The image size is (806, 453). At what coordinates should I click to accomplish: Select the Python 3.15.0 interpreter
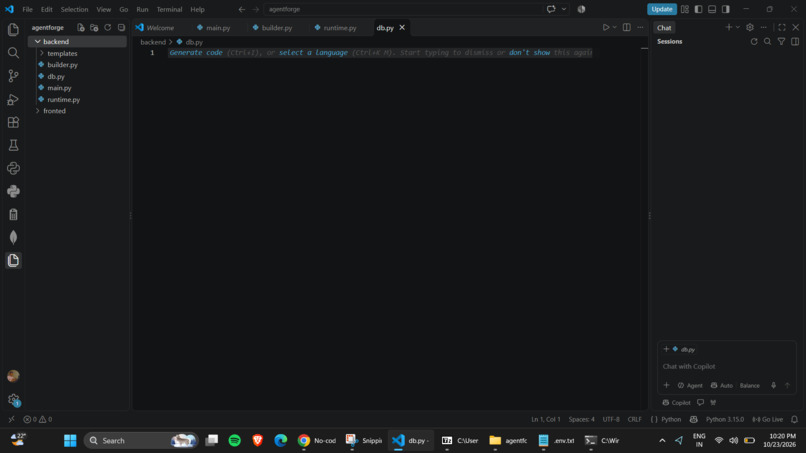point(725,419)
